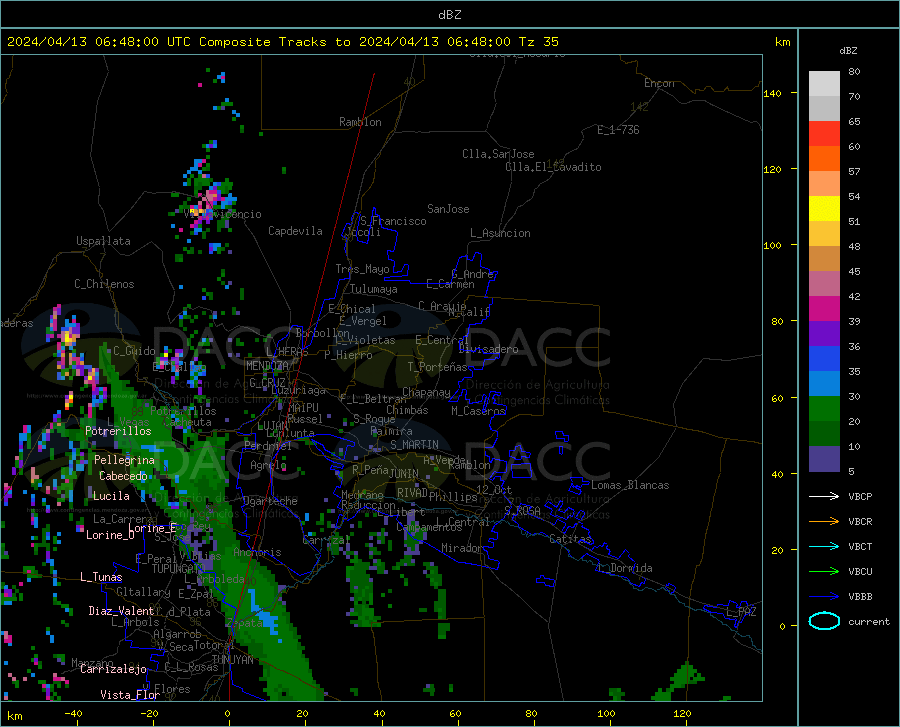Screen dimensions: 900x727
Task: Click the C_Chilenos place label
Action: pos(104,284)
